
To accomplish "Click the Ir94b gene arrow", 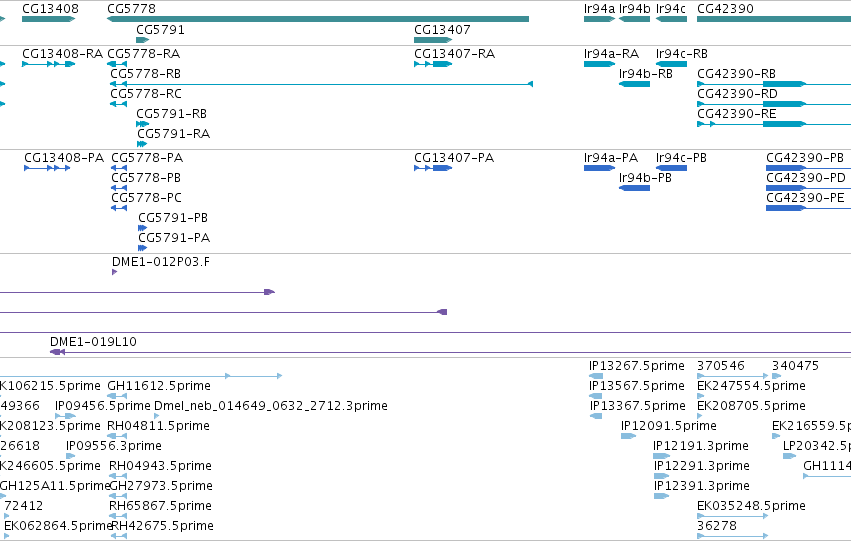I will click(634, 19).
